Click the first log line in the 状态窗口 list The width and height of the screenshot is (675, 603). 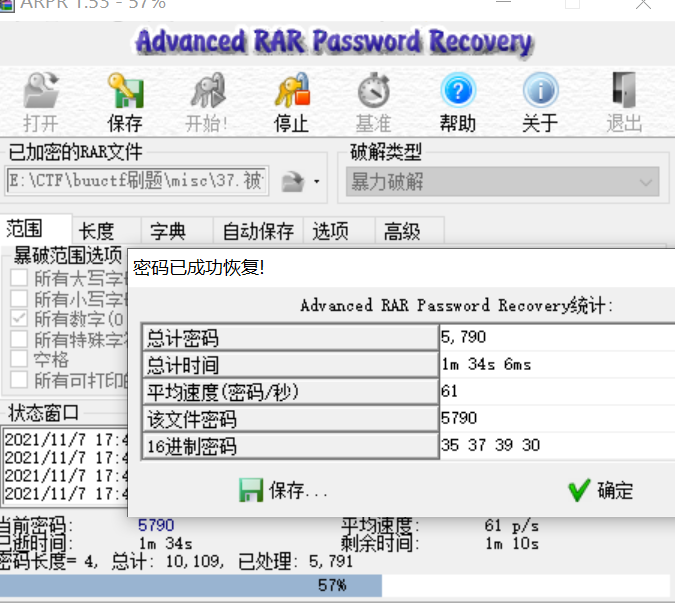(x=66, y=439)
